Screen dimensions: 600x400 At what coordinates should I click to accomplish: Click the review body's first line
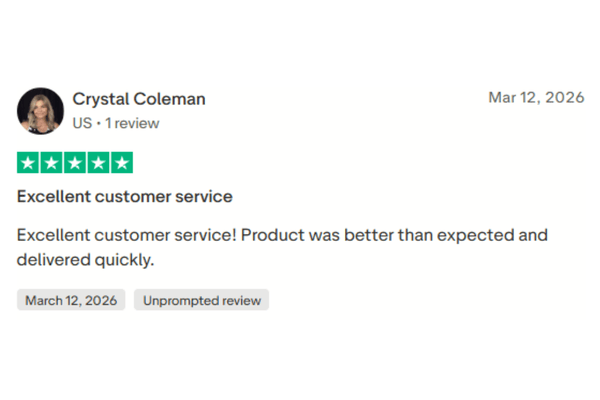coord(282,236)
